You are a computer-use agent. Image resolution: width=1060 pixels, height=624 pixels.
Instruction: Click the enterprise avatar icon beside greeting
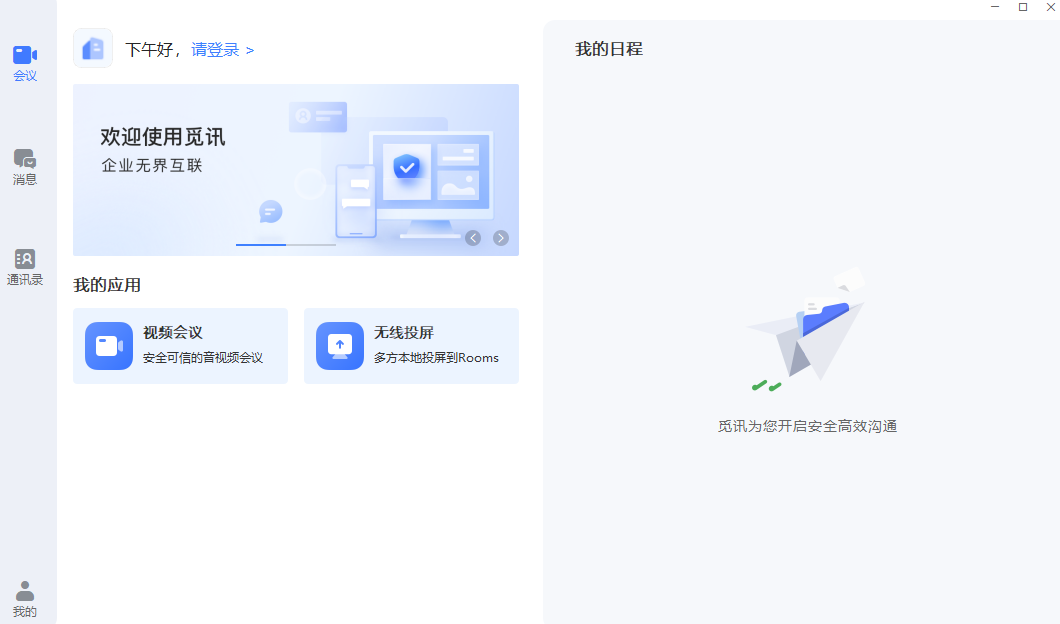point(93,48)
